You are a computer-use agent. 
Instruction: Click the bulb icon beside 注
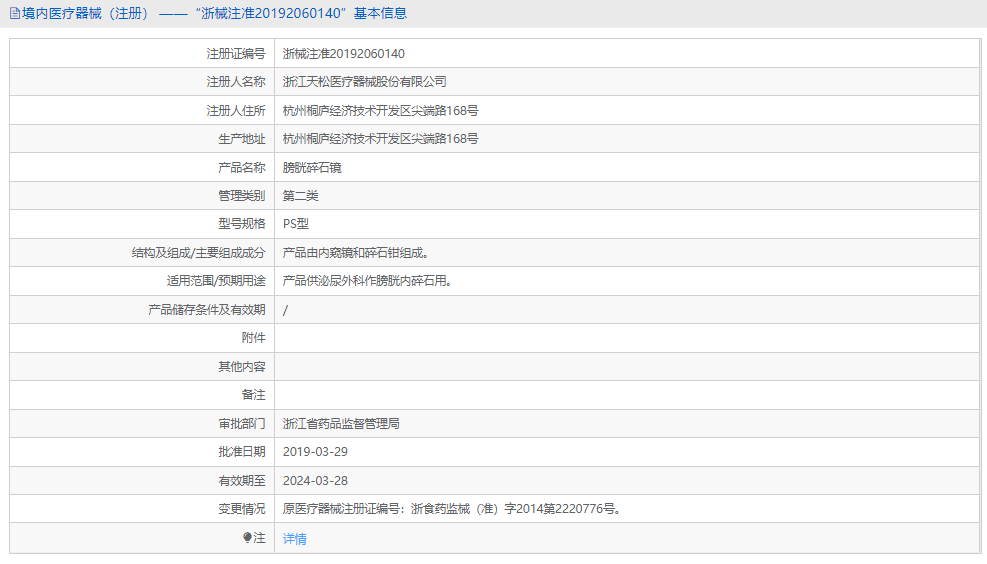(247, 538)
